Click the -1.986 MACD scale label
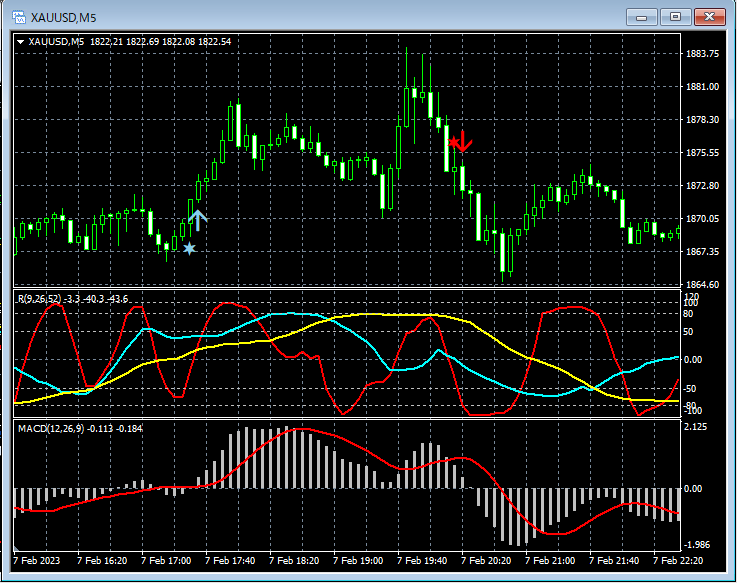This screenshot has height=583, width=738. (x=697, y=544)
